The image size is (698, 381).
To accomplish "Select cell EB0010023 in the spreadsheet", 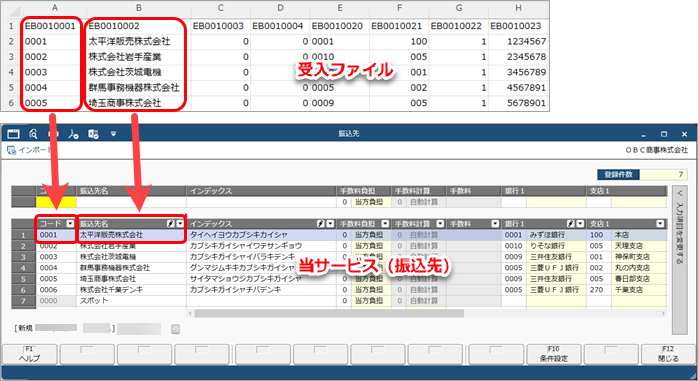I will [x=518, y=26].
